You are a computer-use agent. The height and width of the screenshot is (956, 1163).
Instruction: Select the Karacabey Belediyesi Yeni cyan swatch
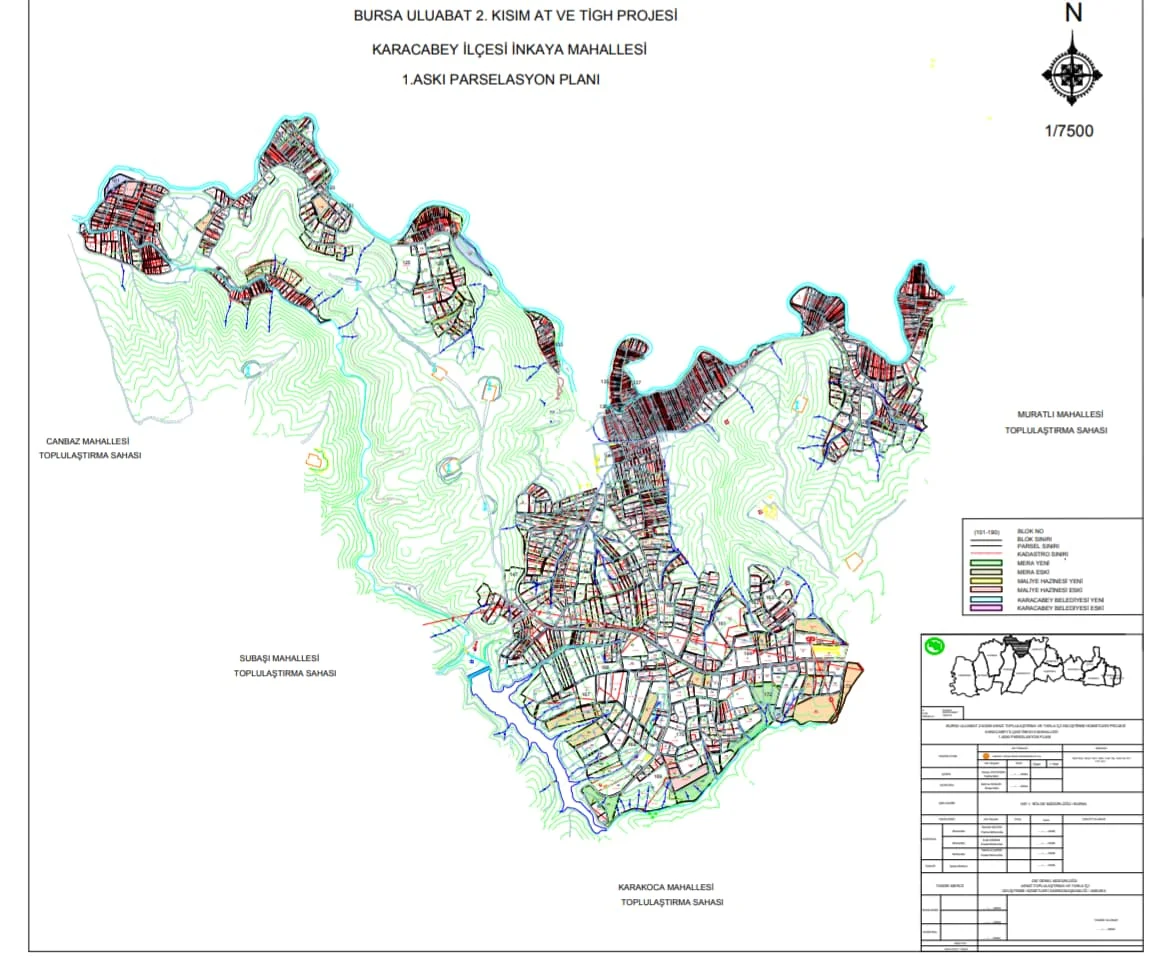986,599
